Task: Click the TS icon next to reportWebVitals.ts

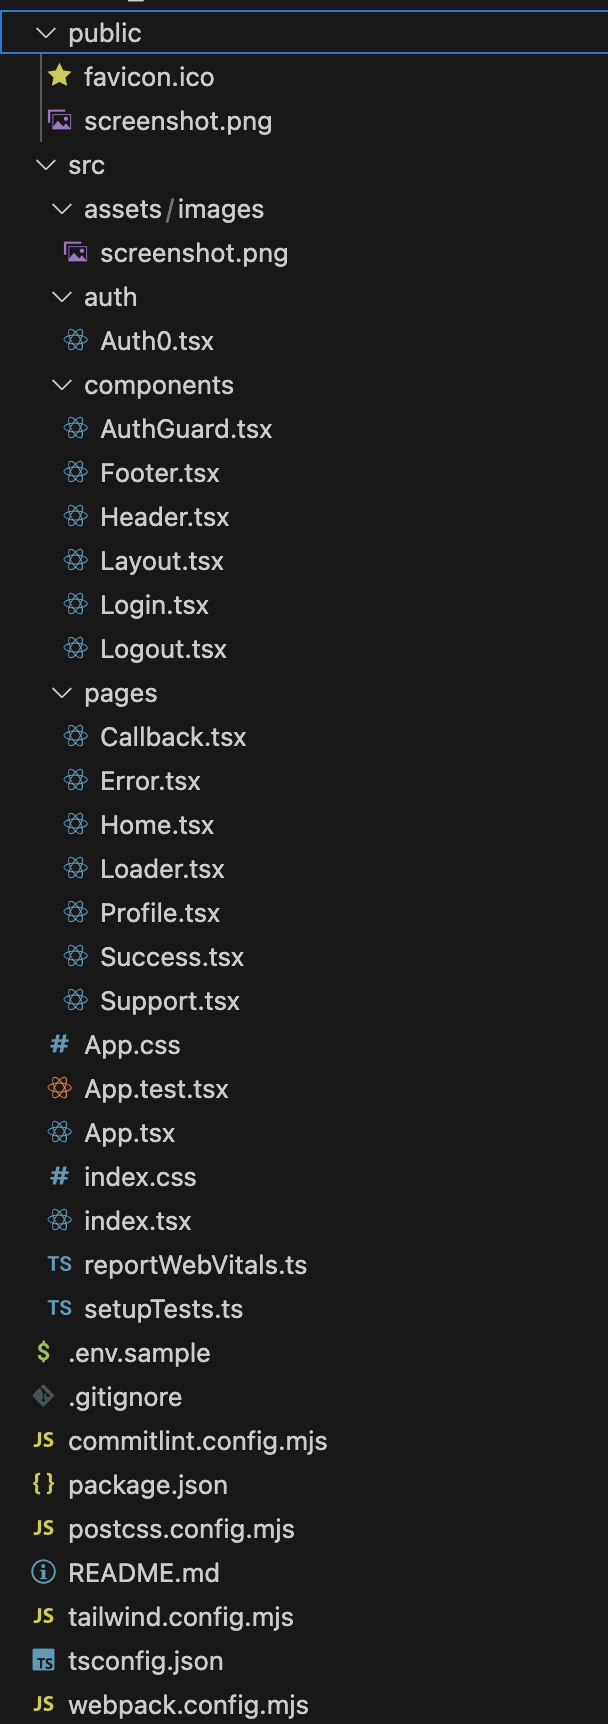Action: click(x=60, y=1264)
